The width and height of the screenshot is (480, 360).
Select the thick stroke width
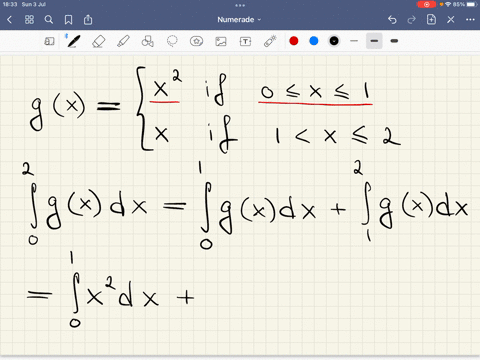[x=394, y=41]
